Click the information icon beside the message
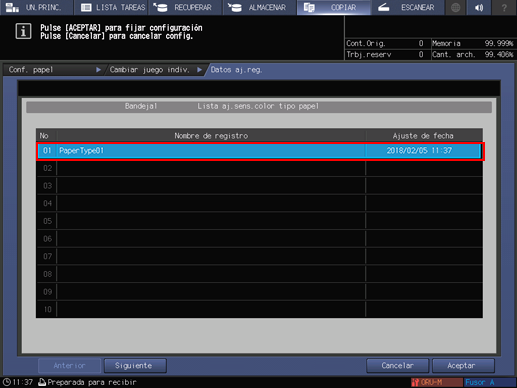 tap(23, 32)
